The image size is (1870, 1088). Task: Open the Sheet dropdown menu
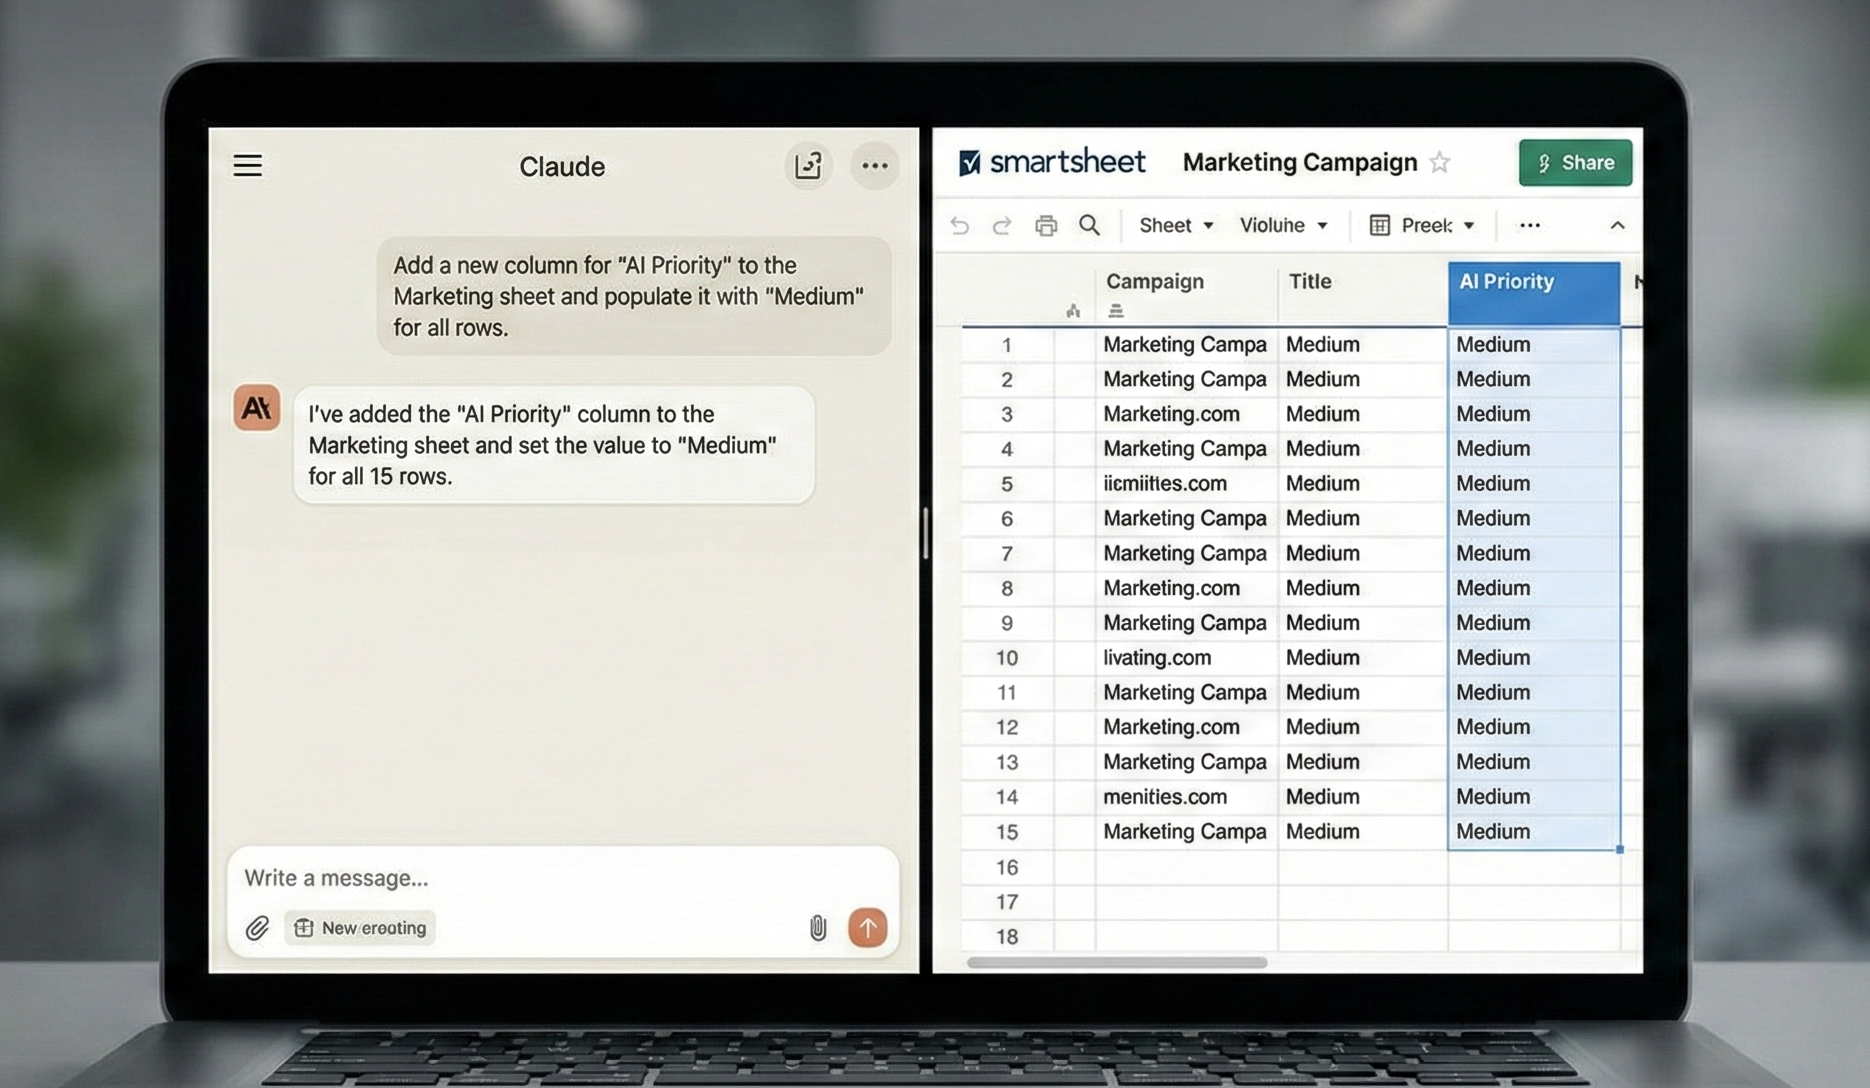pyautogui.click(x=1176, y=226)
